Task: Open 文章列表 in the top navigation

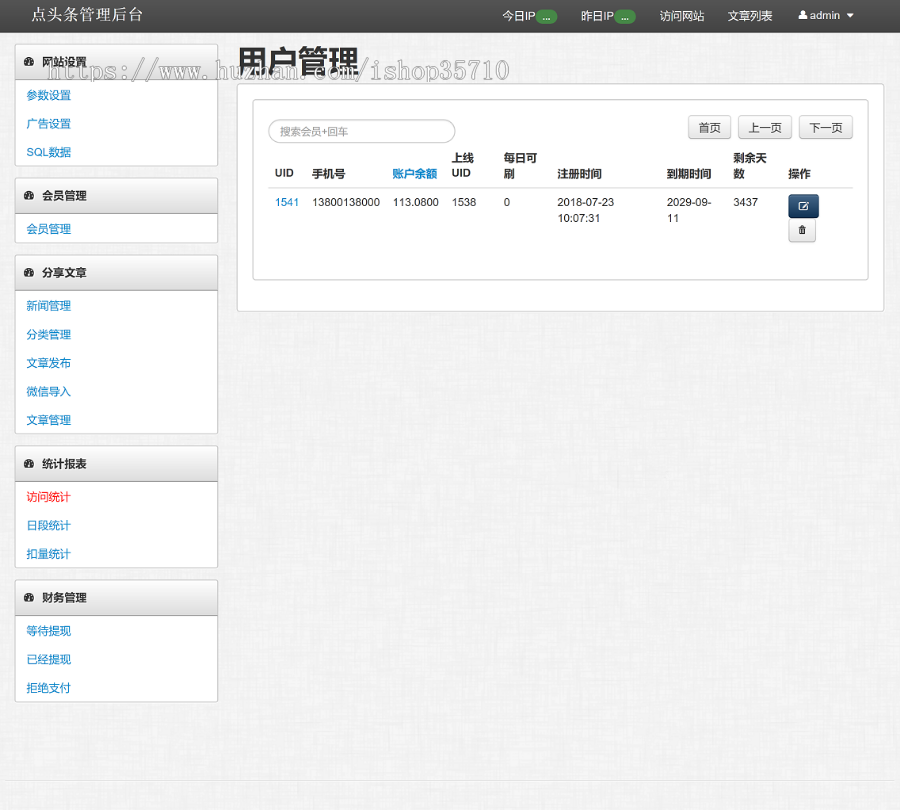Action: pos(750,16)
